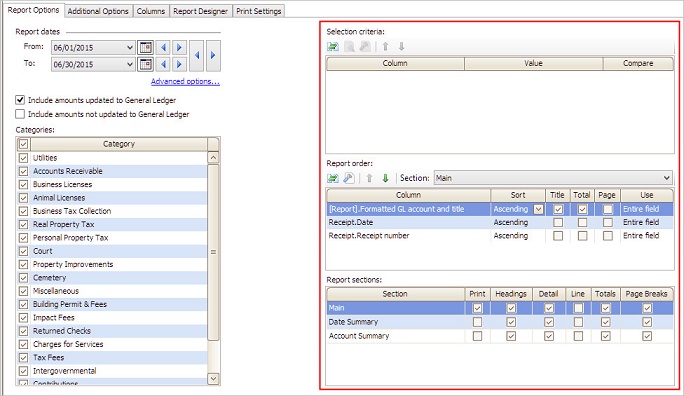Select the Real Property Tax category row
The image size is (684, 396).
tap(113, 225)
